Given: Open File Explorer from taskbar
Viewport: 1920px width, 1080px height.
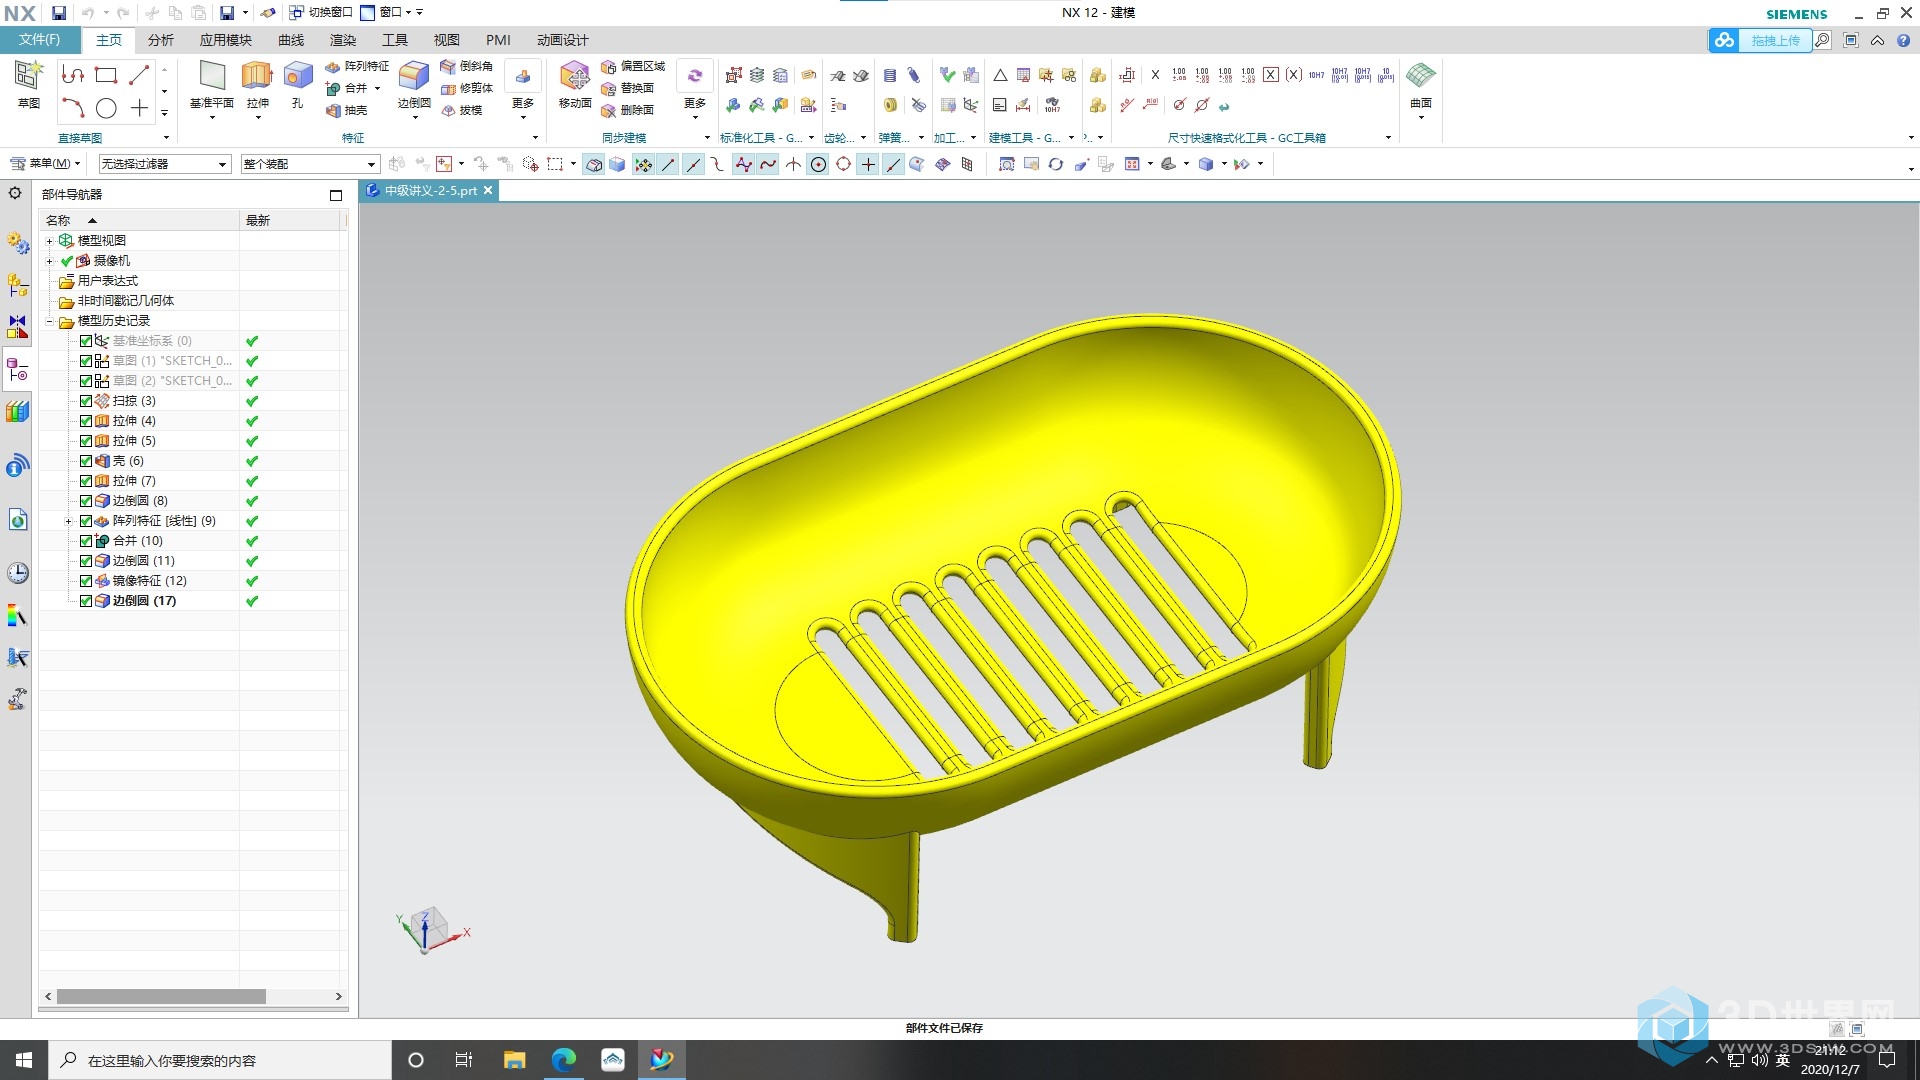Looking at the screenshot, I should (x=514, y=1060).
